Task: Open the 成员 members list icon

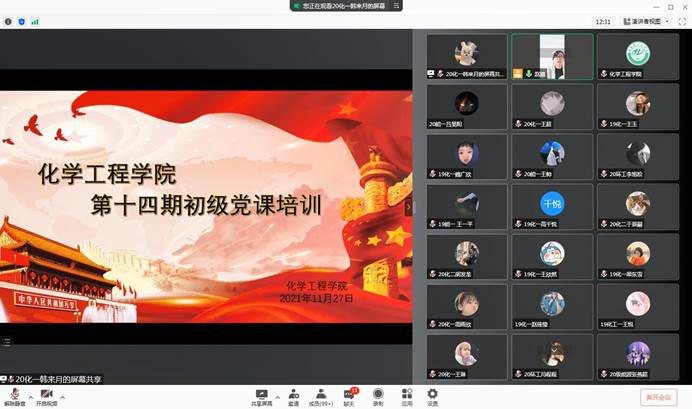Action: click(x=321, y=394)
